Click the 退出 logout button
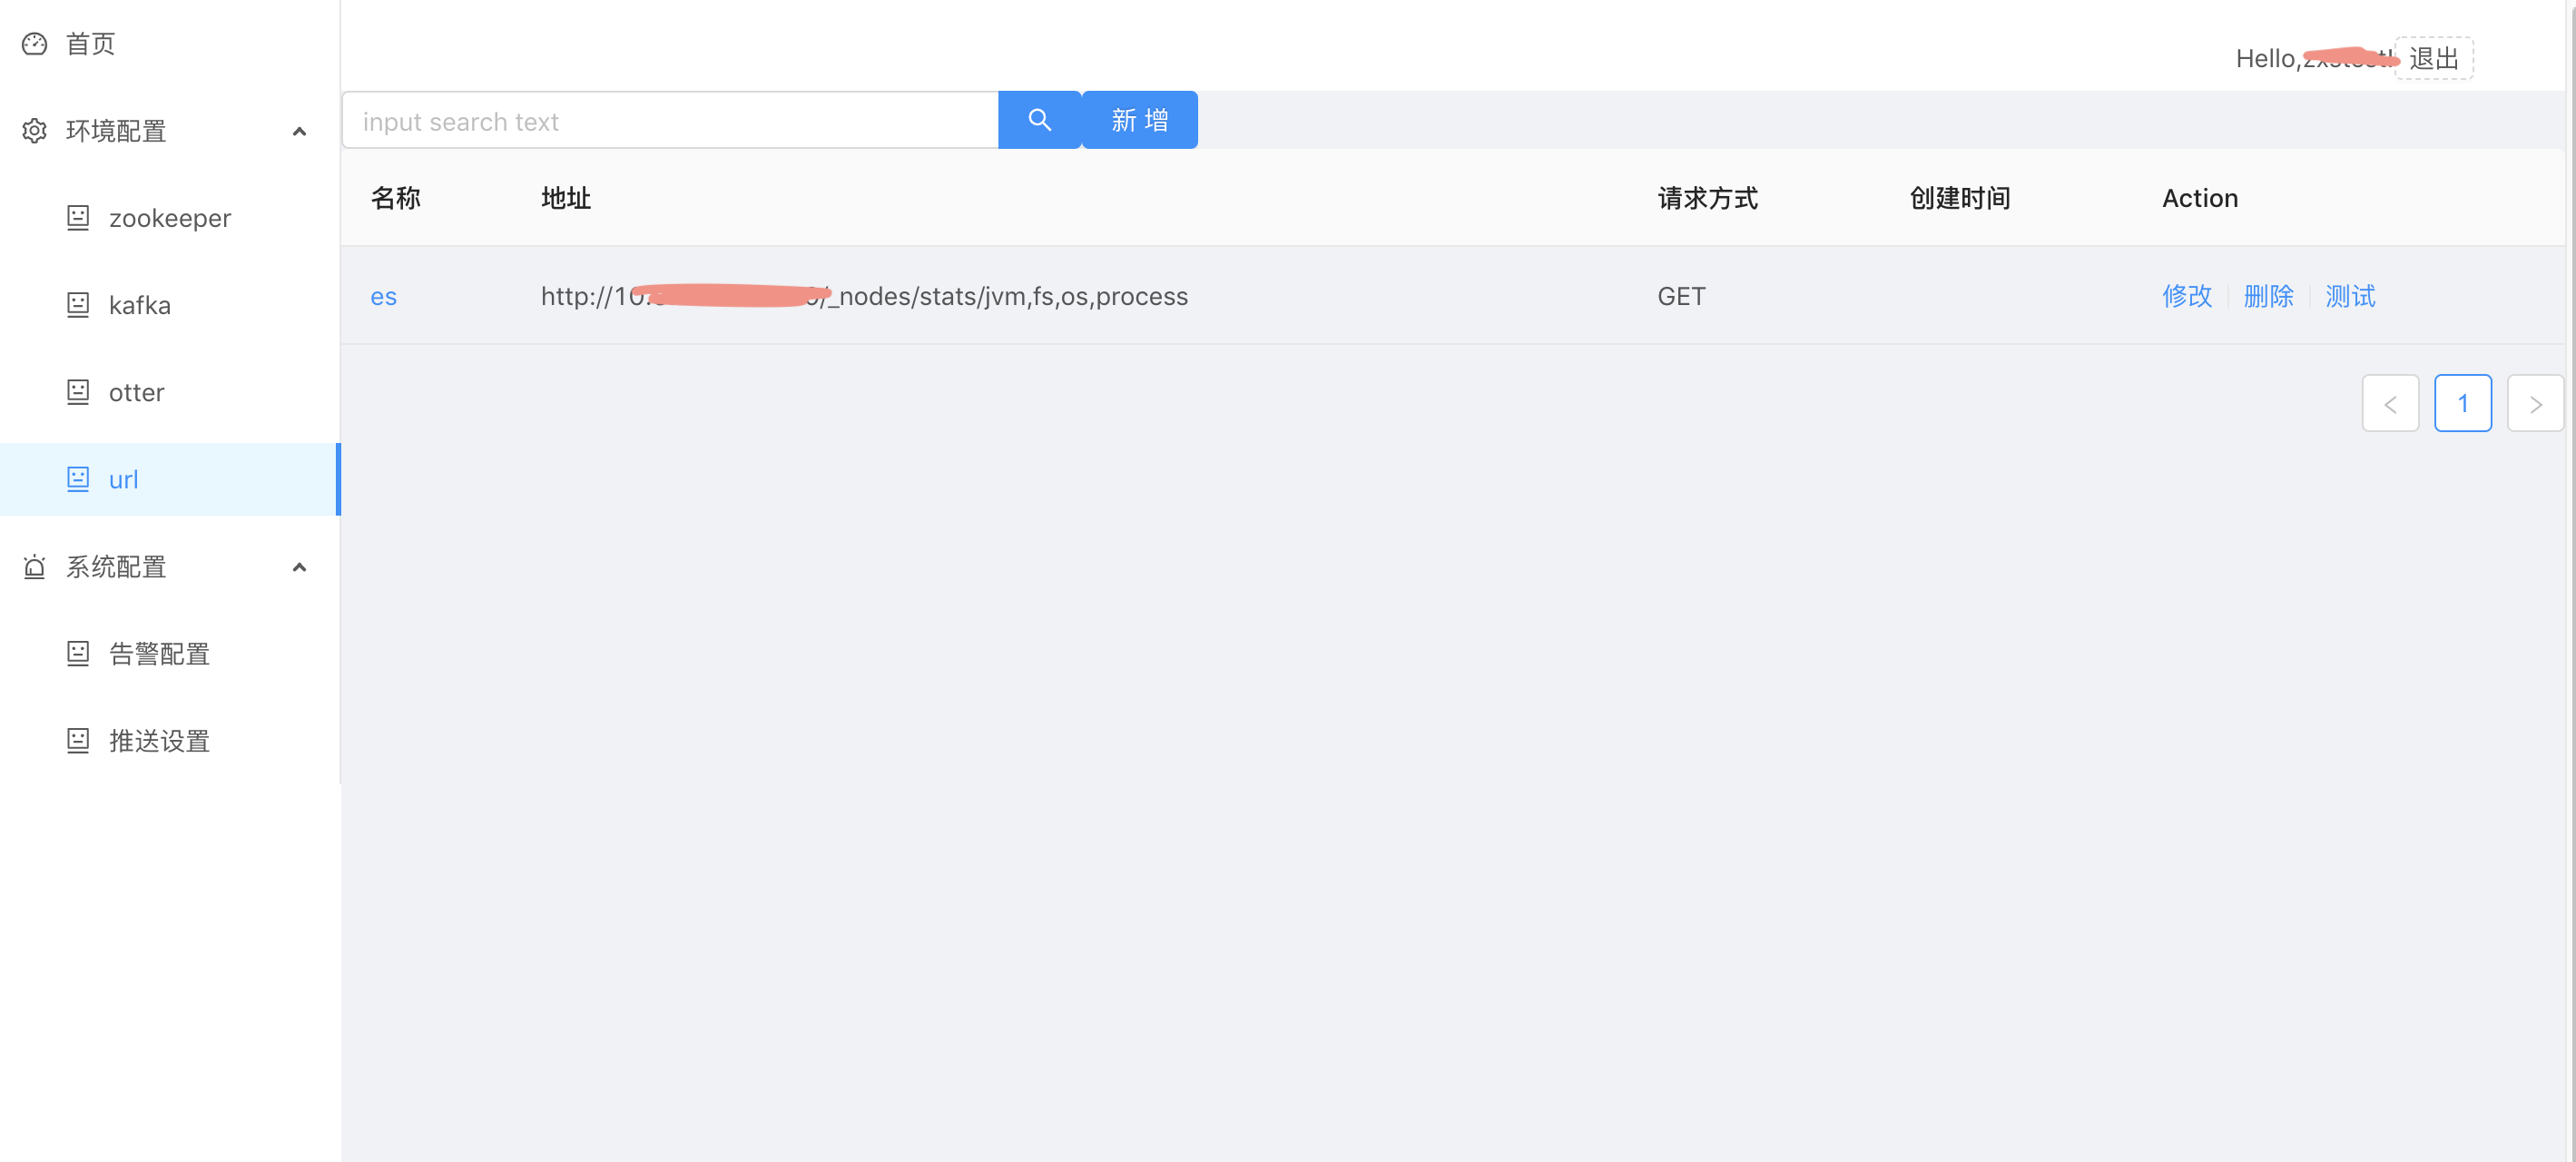This screenshot has height=1162, width=2576. [x=2433, y=59]
